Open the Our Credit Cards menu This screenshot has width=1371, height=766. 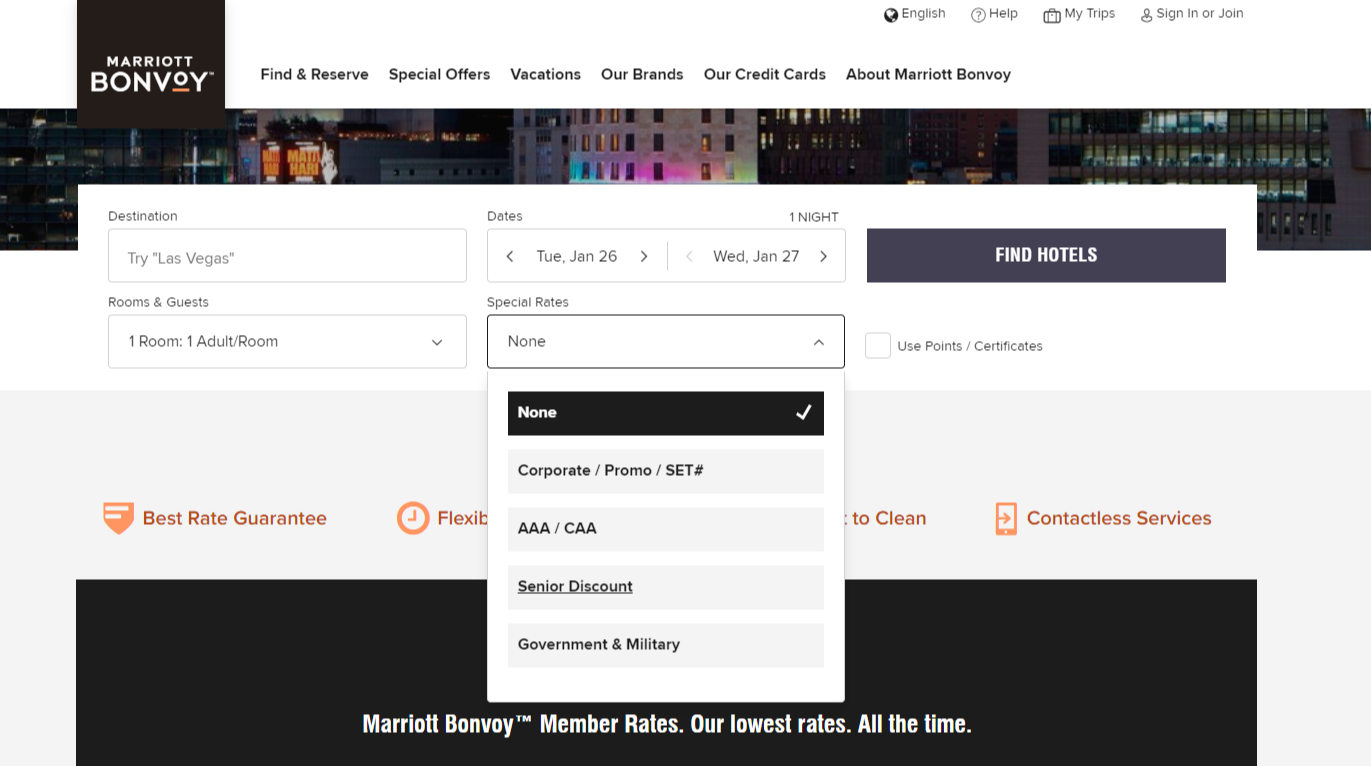coord(764,74)
